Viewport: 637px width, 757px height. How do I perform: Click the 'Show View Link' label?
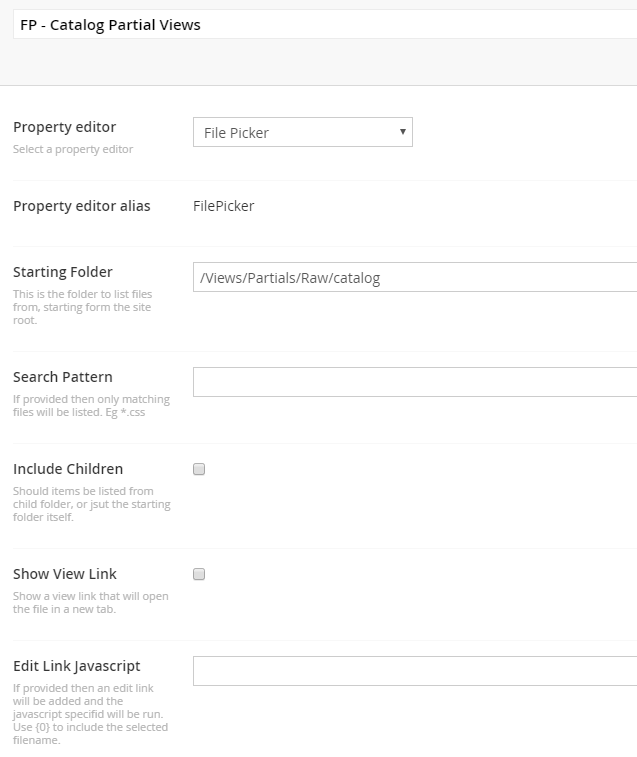pos(65,574)
